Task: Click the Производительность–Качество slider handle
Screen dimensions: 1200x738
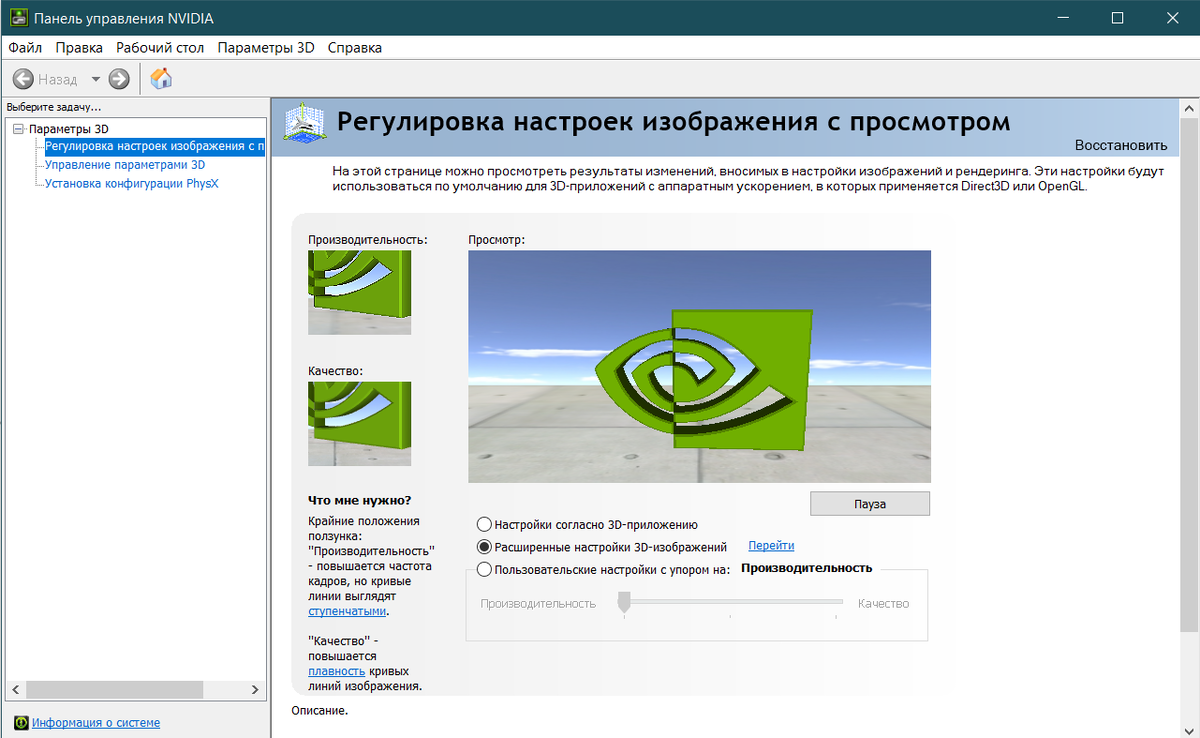Action: [623, 603]
